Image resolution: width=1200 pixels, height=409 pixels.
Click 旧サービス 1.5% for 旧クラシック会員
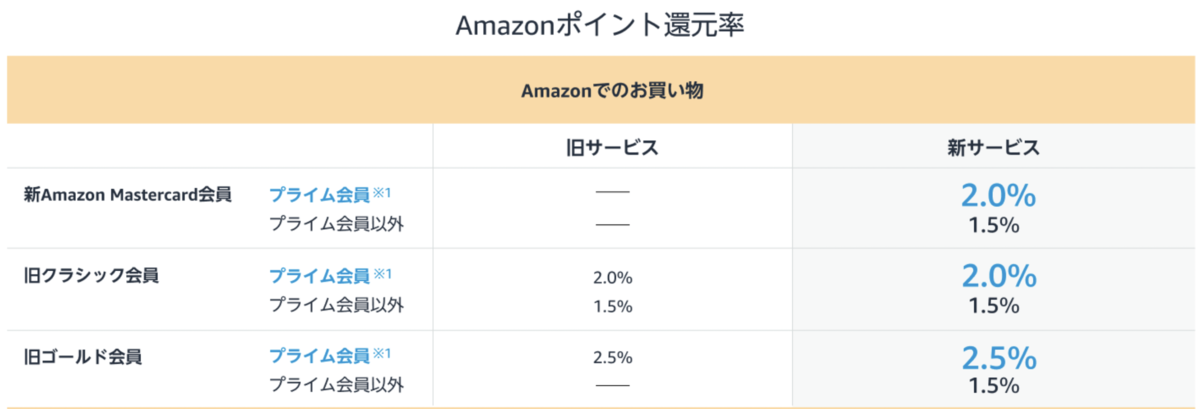pos(612,306)
